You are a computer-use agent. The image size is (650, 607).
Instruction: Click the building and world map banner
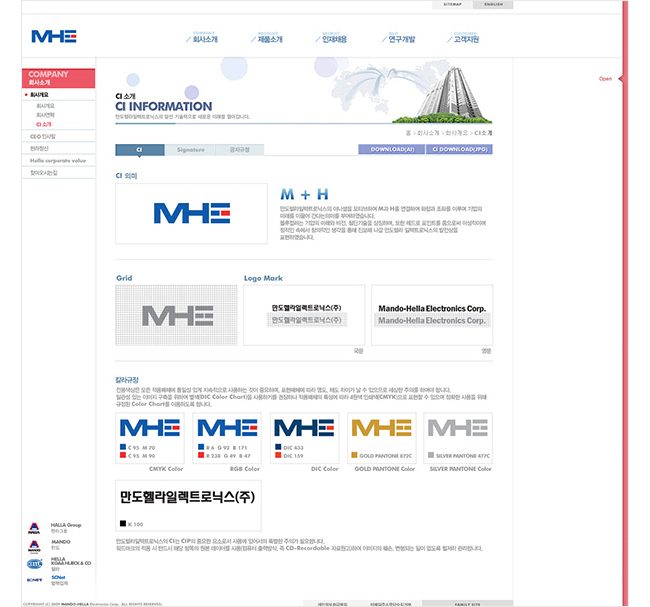tap(412, 92)
